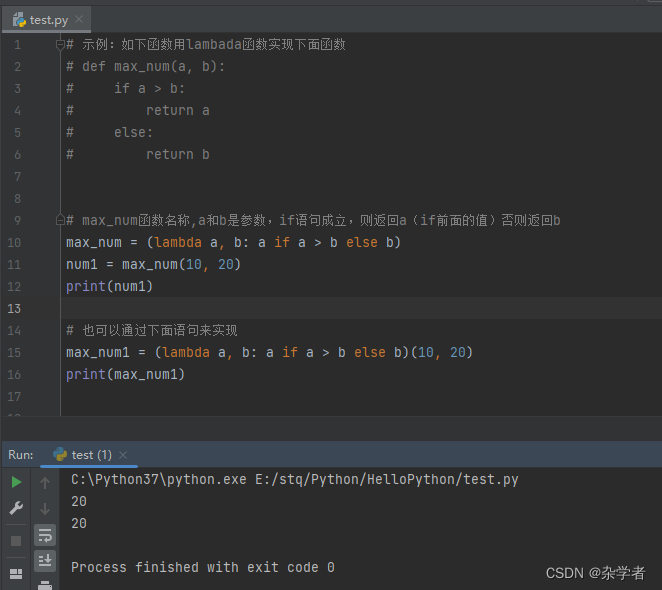Jump up the stack trace arrow
This screenshot has height=590, width=662.
[x=45, y=482]
